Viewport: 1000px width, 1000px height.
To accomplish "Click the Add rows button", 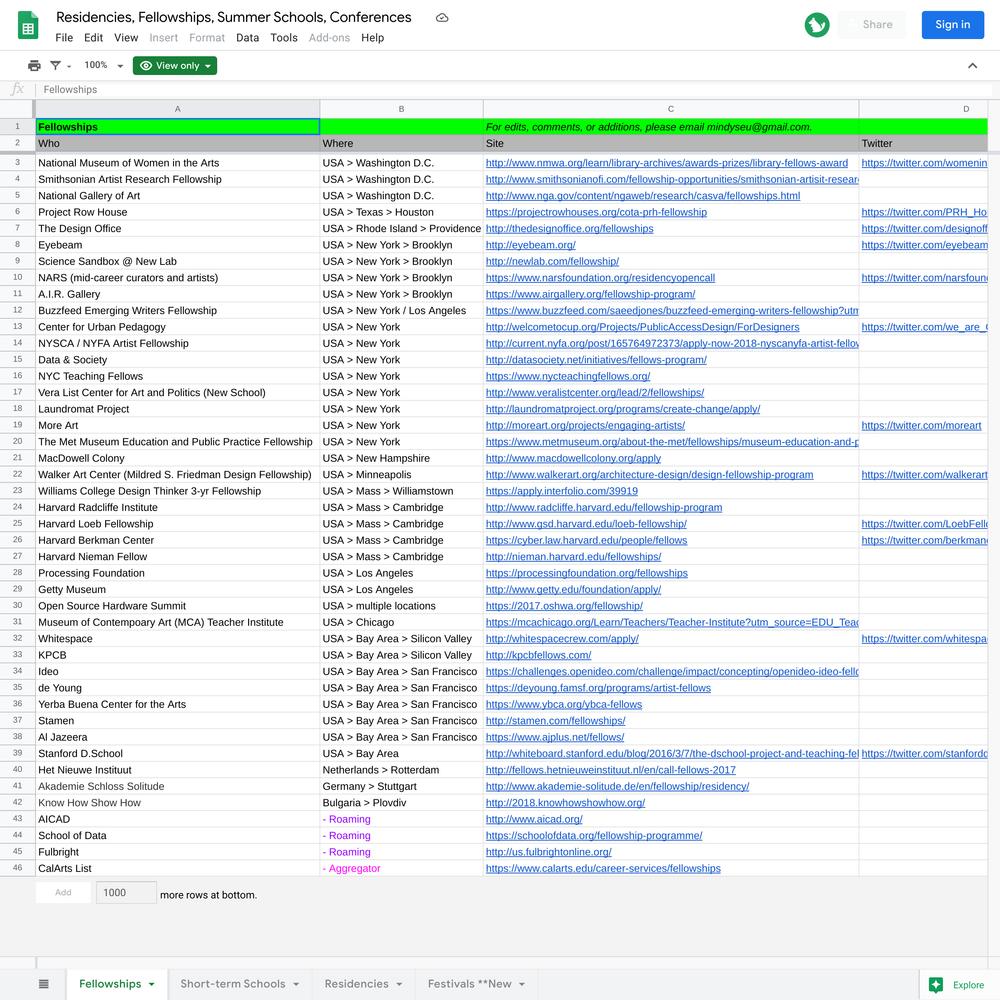I will 63,893.
